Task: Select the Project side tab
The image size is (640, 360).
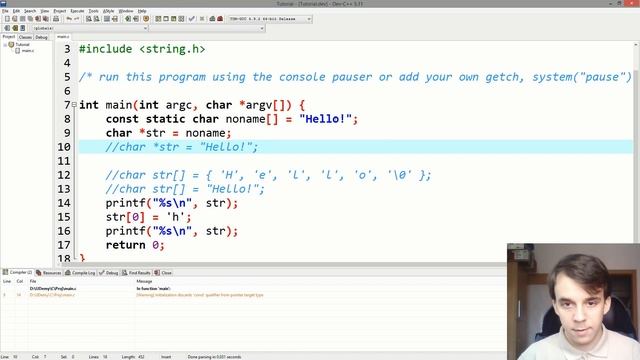Action: [9, 37]
